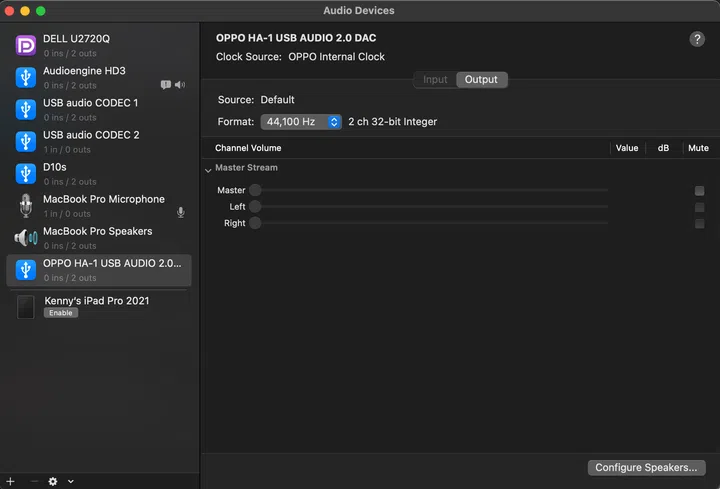Click the DELL U2720Q display port icon
This screenshot has height=489, width=720.
click(x=26, y=45)
